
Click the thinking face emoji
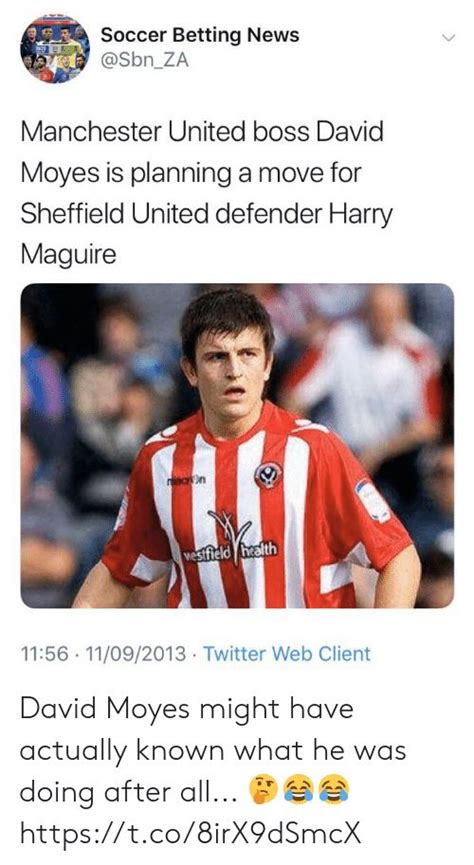click(263, 792)
